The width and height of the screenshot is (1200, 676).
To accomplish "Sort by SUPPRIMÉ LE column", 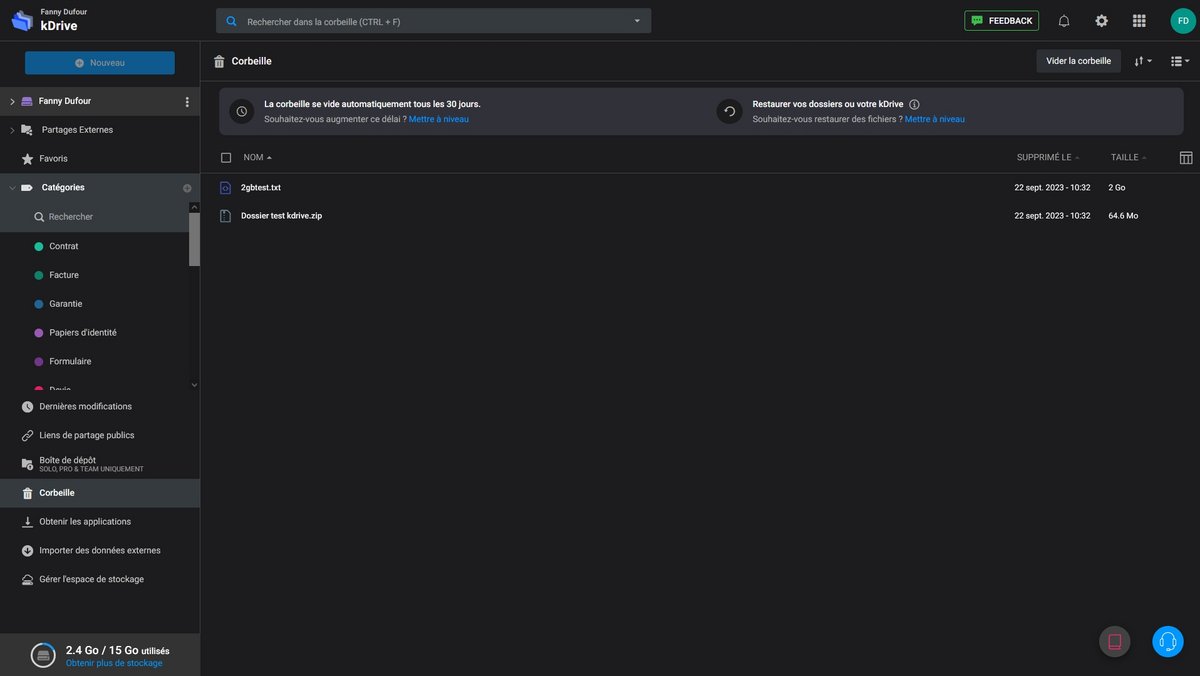I will [x=1048, y=158].
